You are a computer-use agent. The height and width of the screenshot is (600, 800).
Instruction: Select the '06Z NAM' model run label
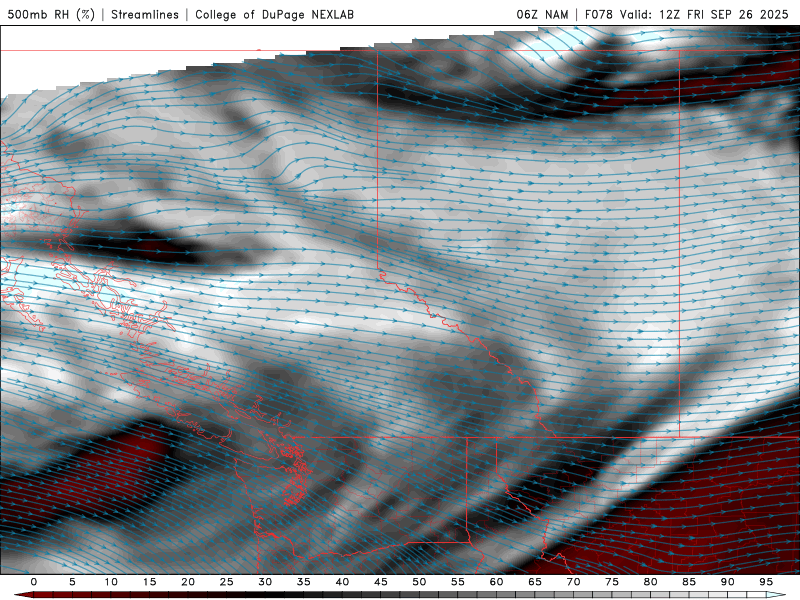(542, 14)
